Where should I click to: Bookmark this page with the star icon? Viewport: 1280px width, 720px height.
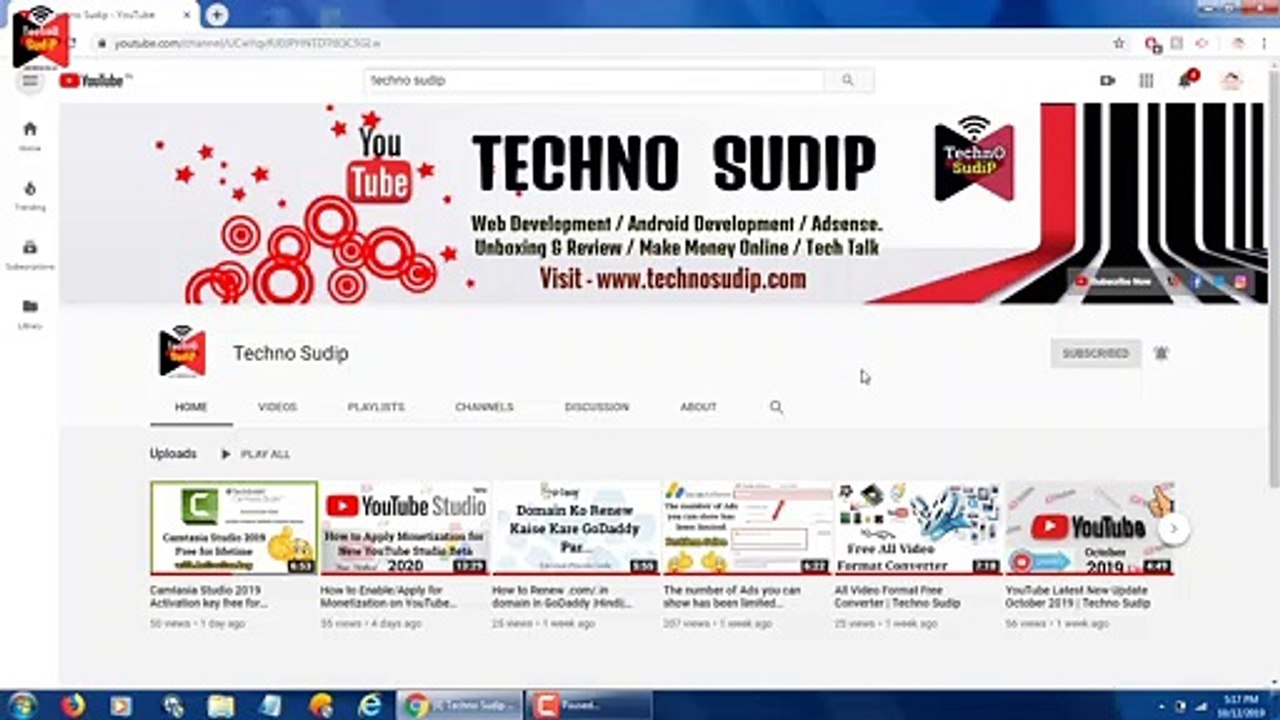(x=1119, y=43)
